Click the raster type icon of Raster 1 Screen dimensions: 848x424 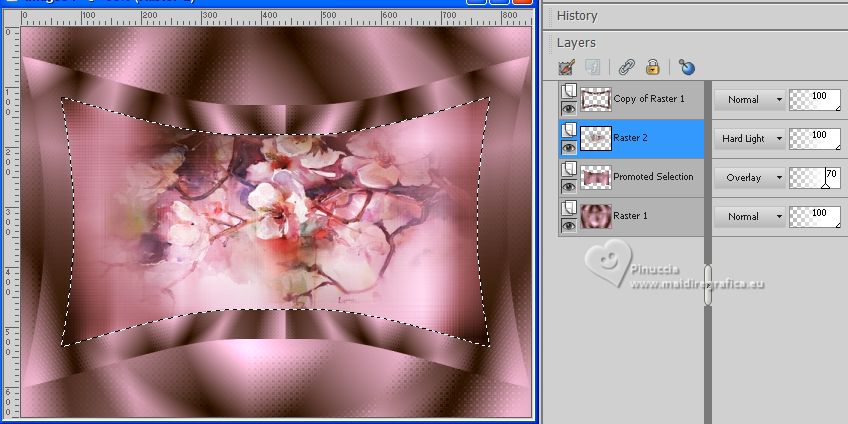(569, 208)
